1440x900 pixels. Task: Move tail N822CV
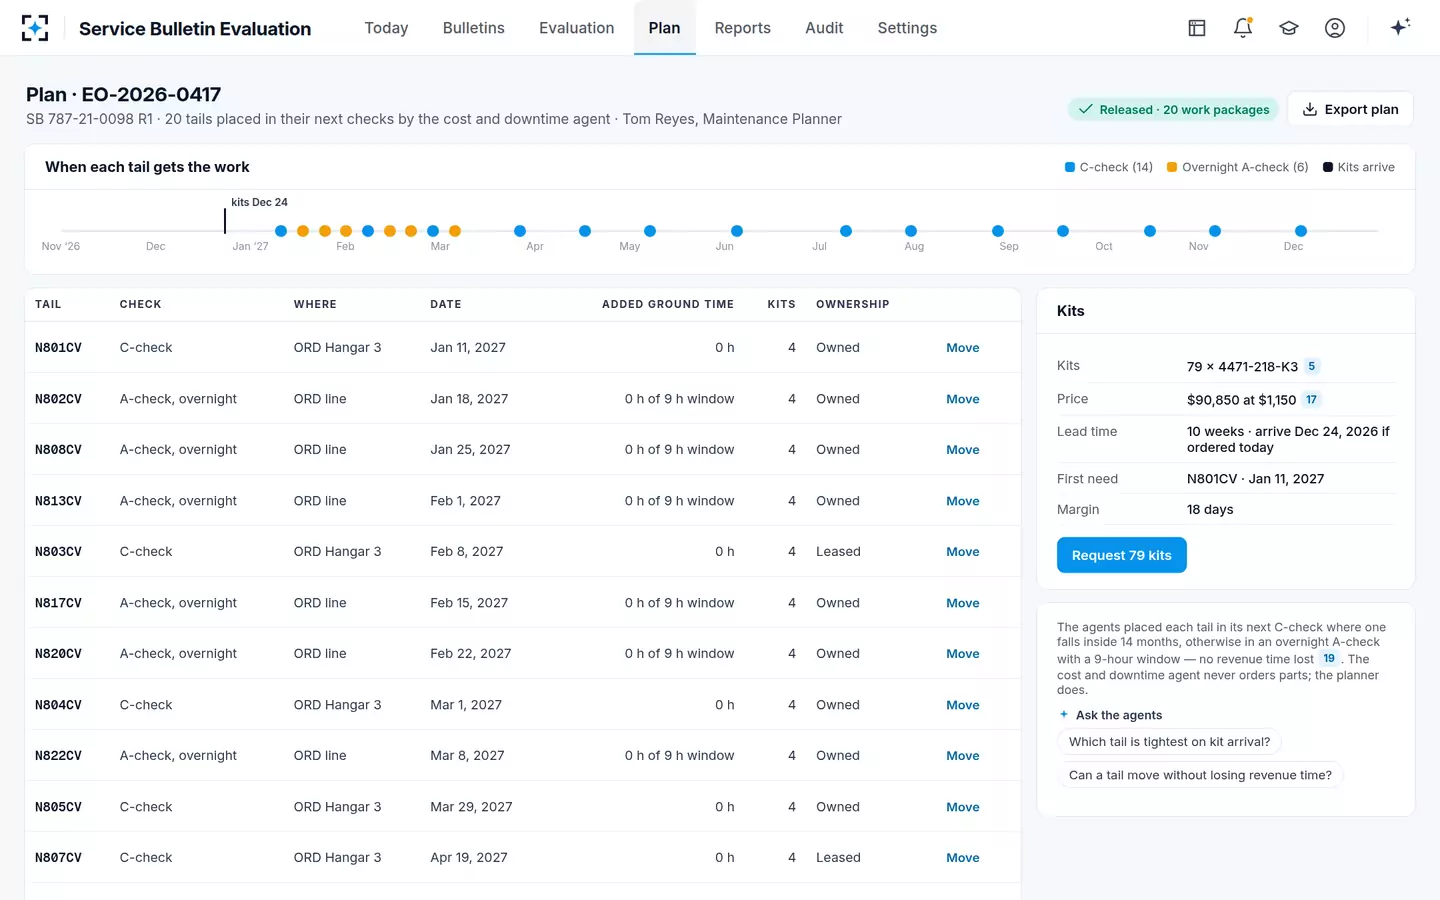click(963, 756)
